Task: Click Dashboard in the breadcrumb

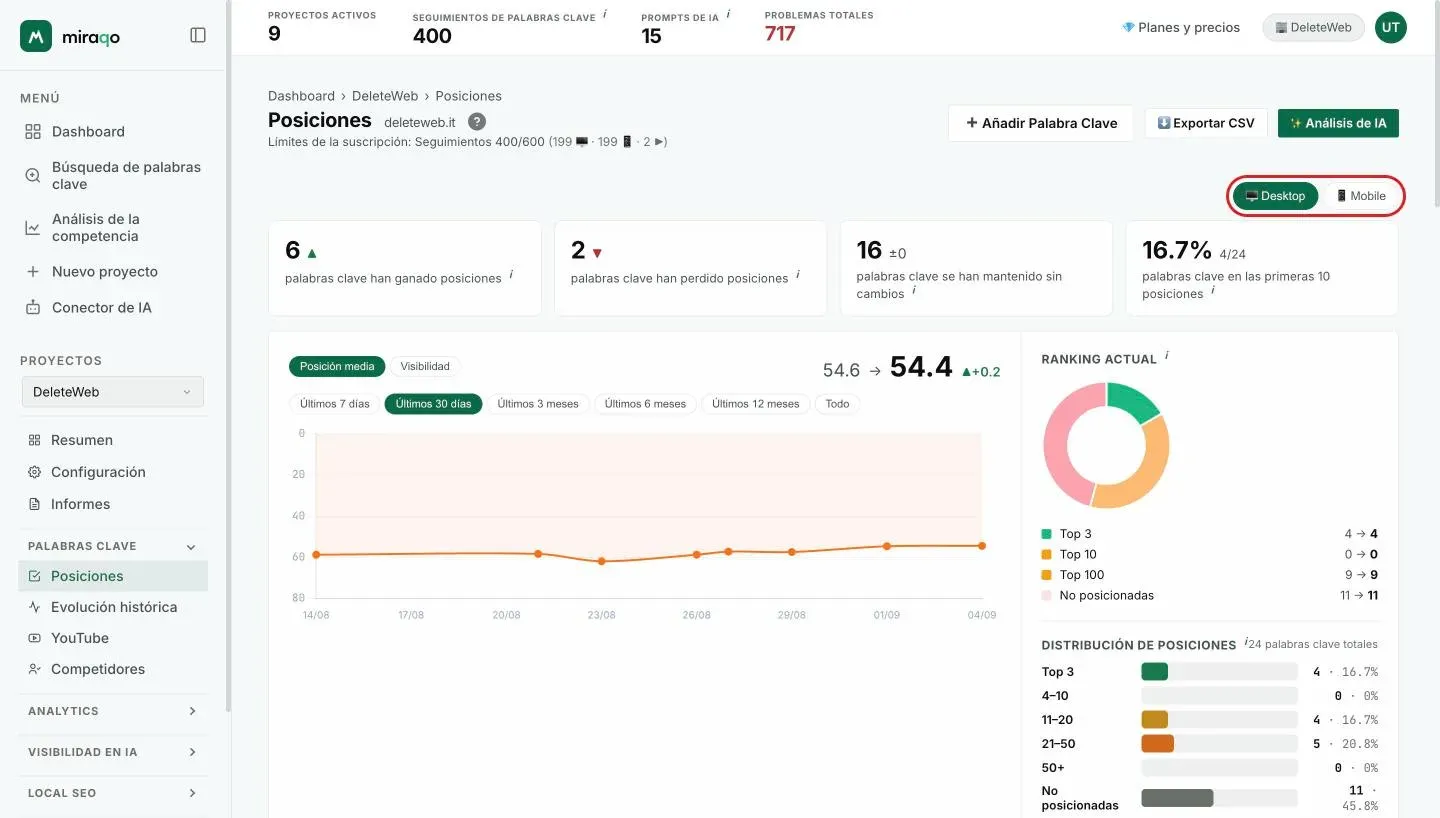Action: (x=301, y=96)
